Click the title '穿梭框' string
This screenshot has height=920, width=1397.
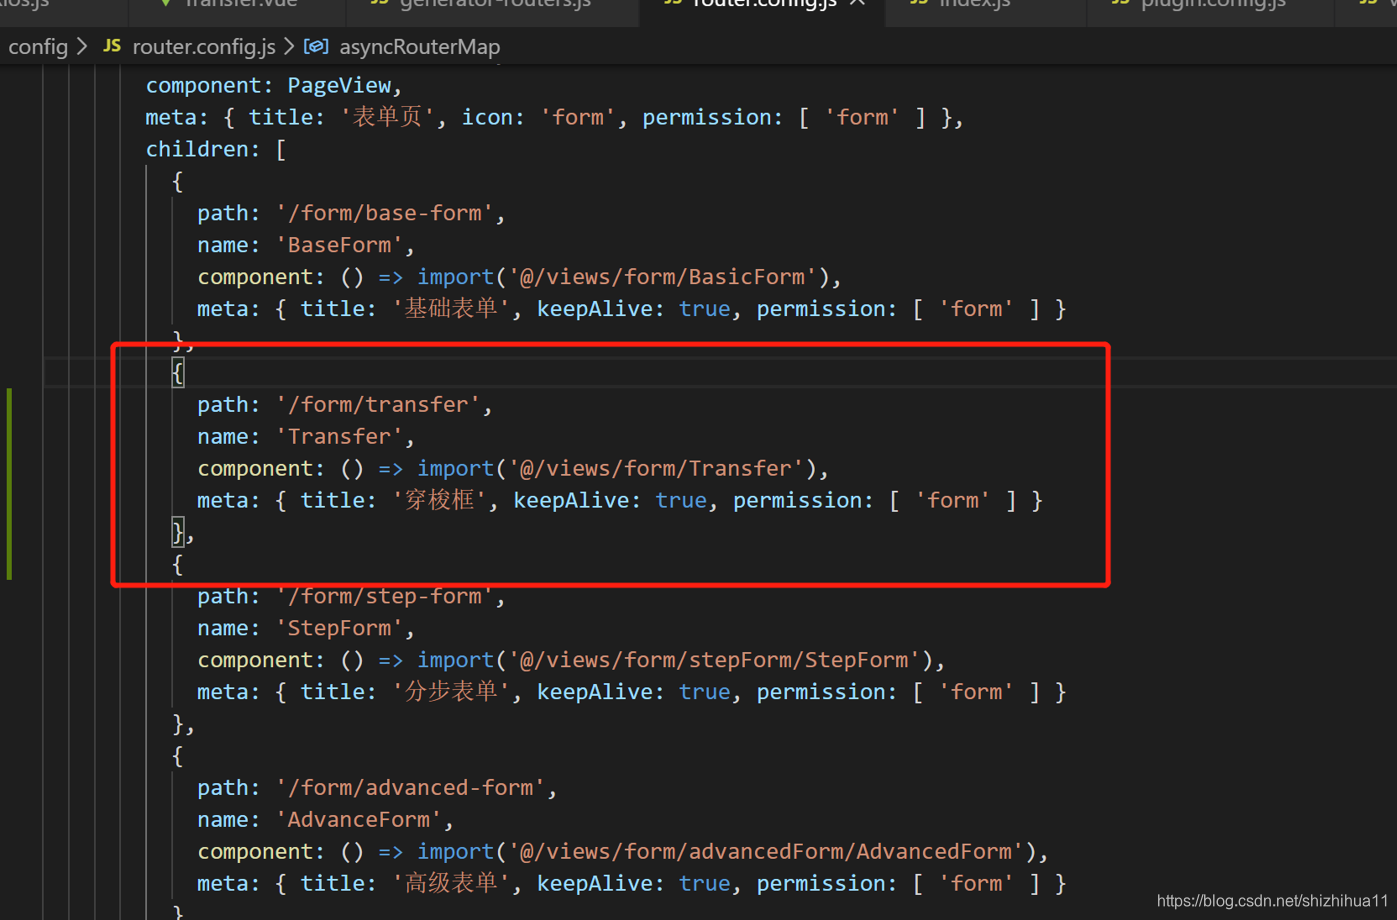440,500
